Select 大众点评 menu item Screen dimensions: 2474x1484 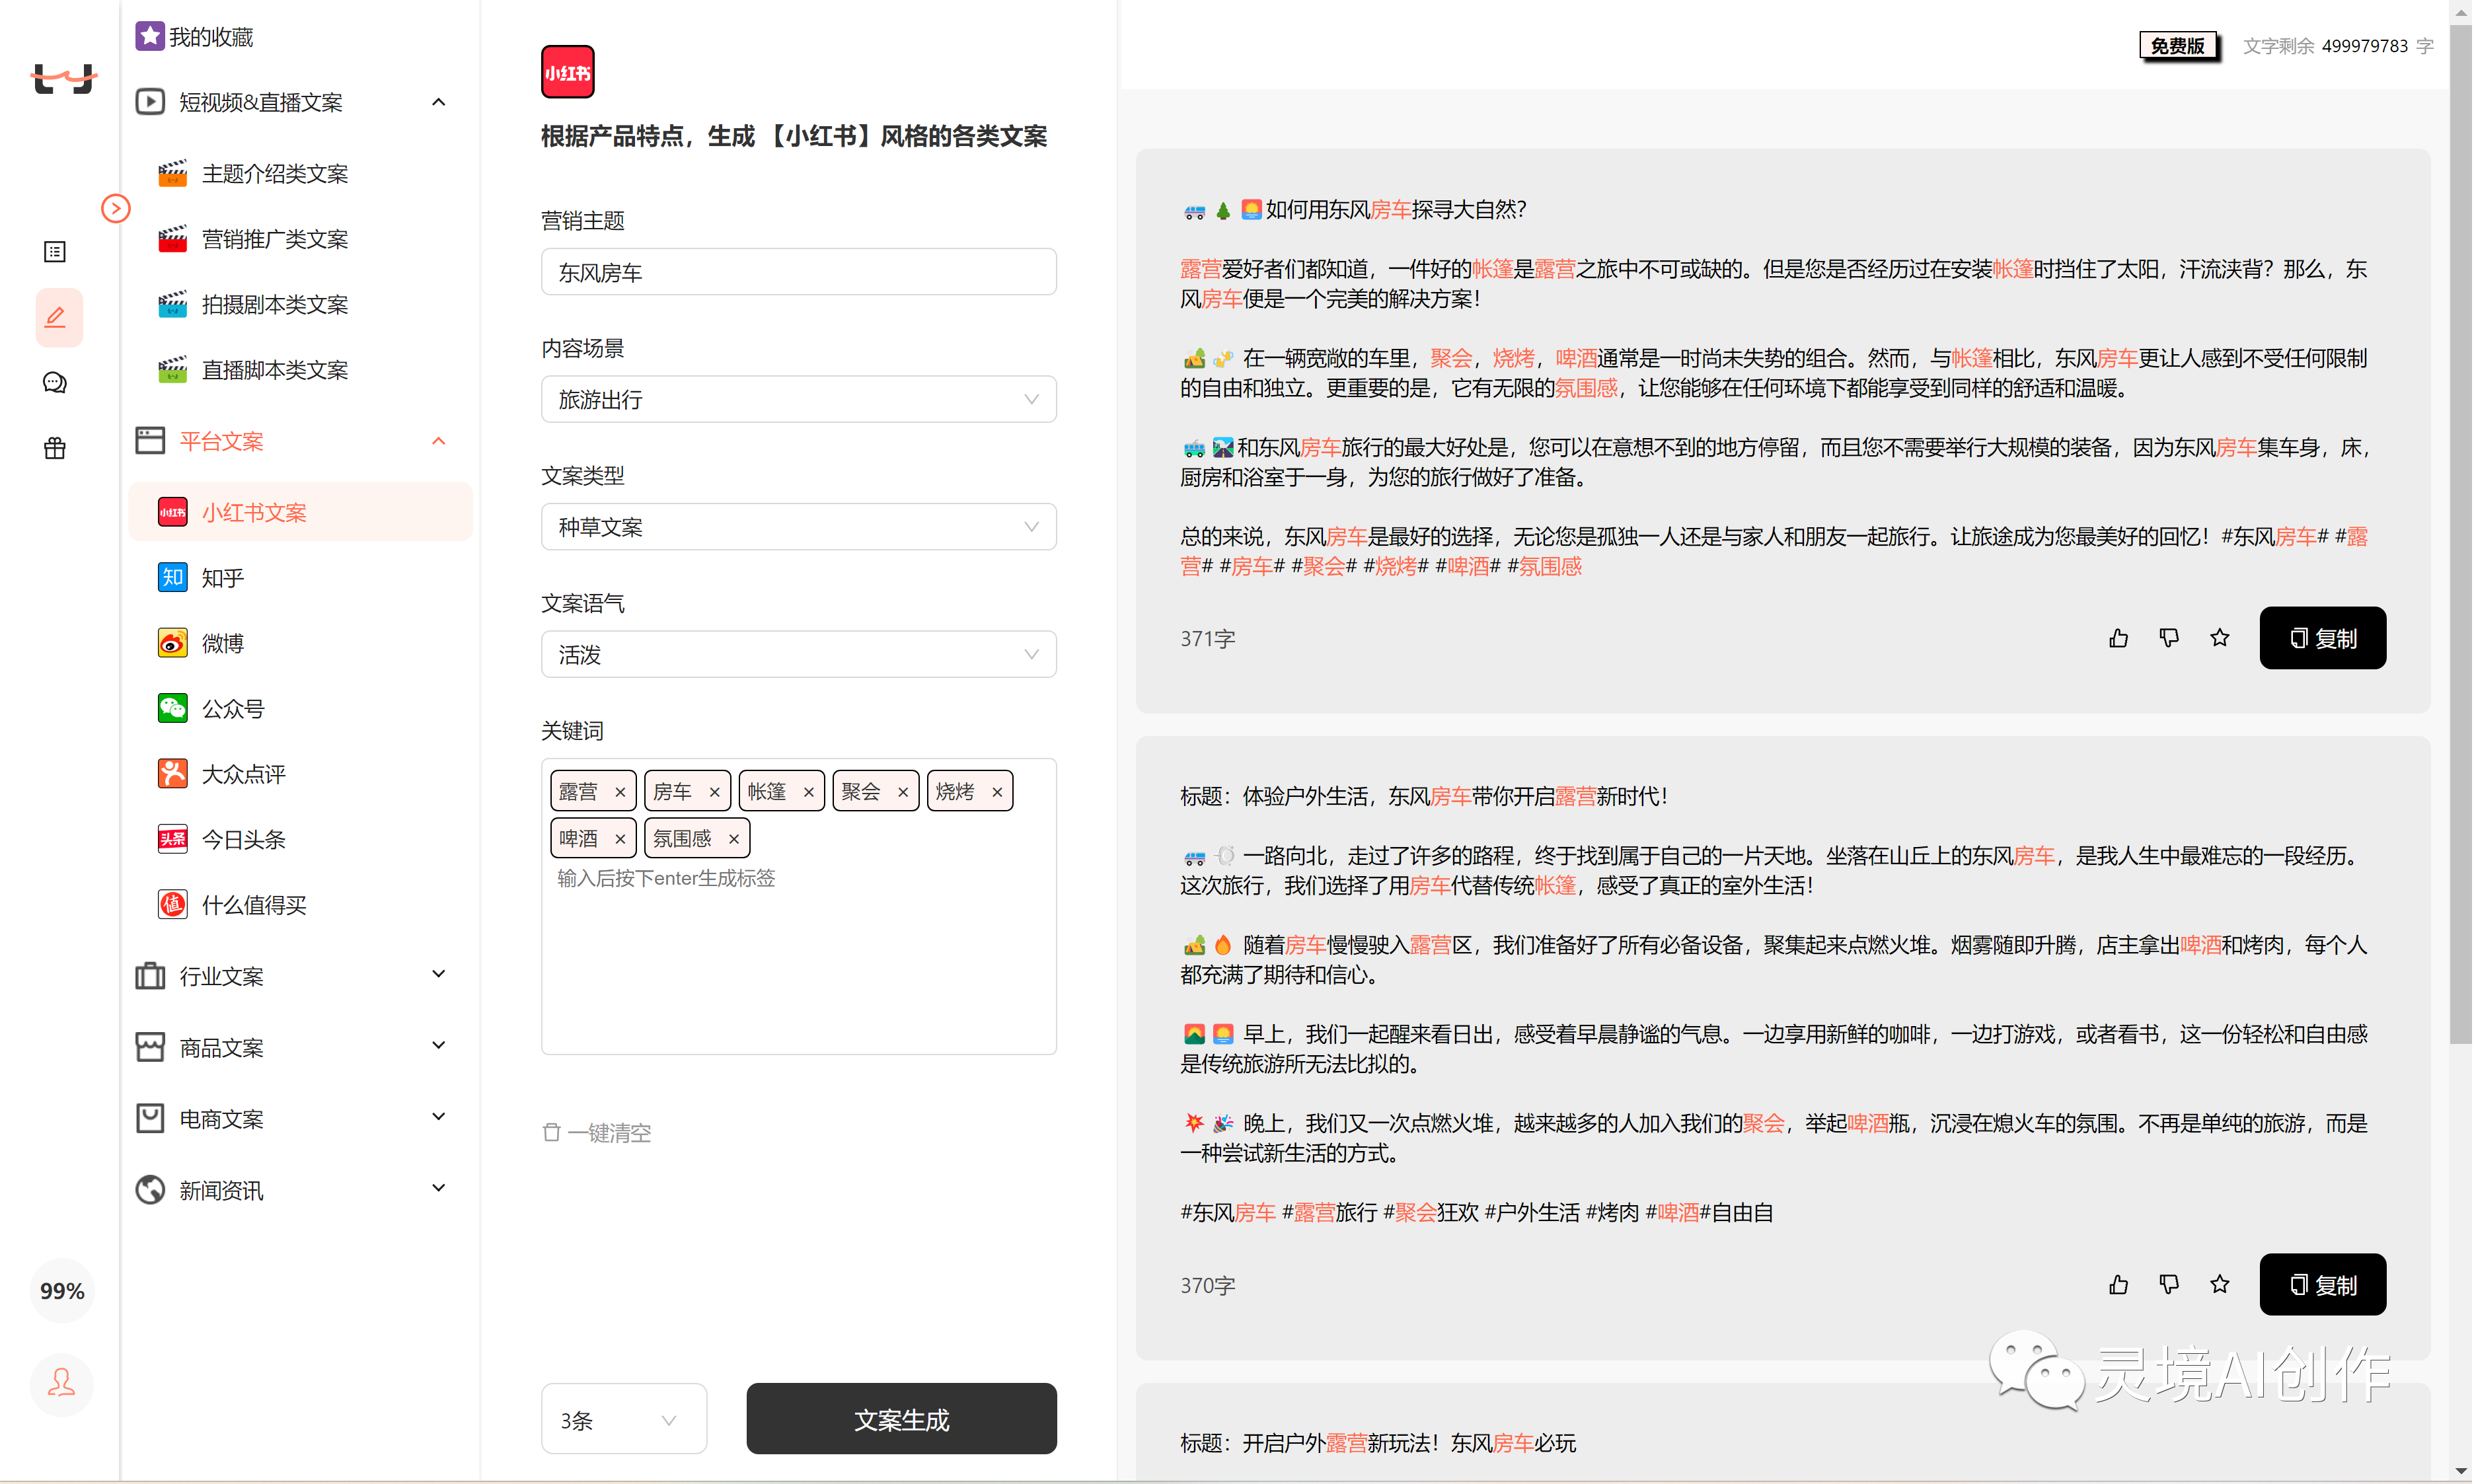point(300,774)
